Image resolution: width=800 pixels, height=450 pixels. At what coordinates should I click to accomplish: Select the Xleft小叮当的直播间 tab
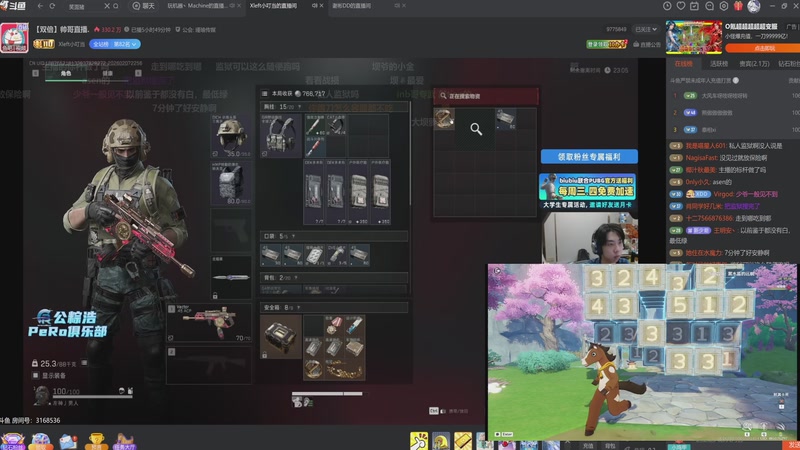point(274,6)
